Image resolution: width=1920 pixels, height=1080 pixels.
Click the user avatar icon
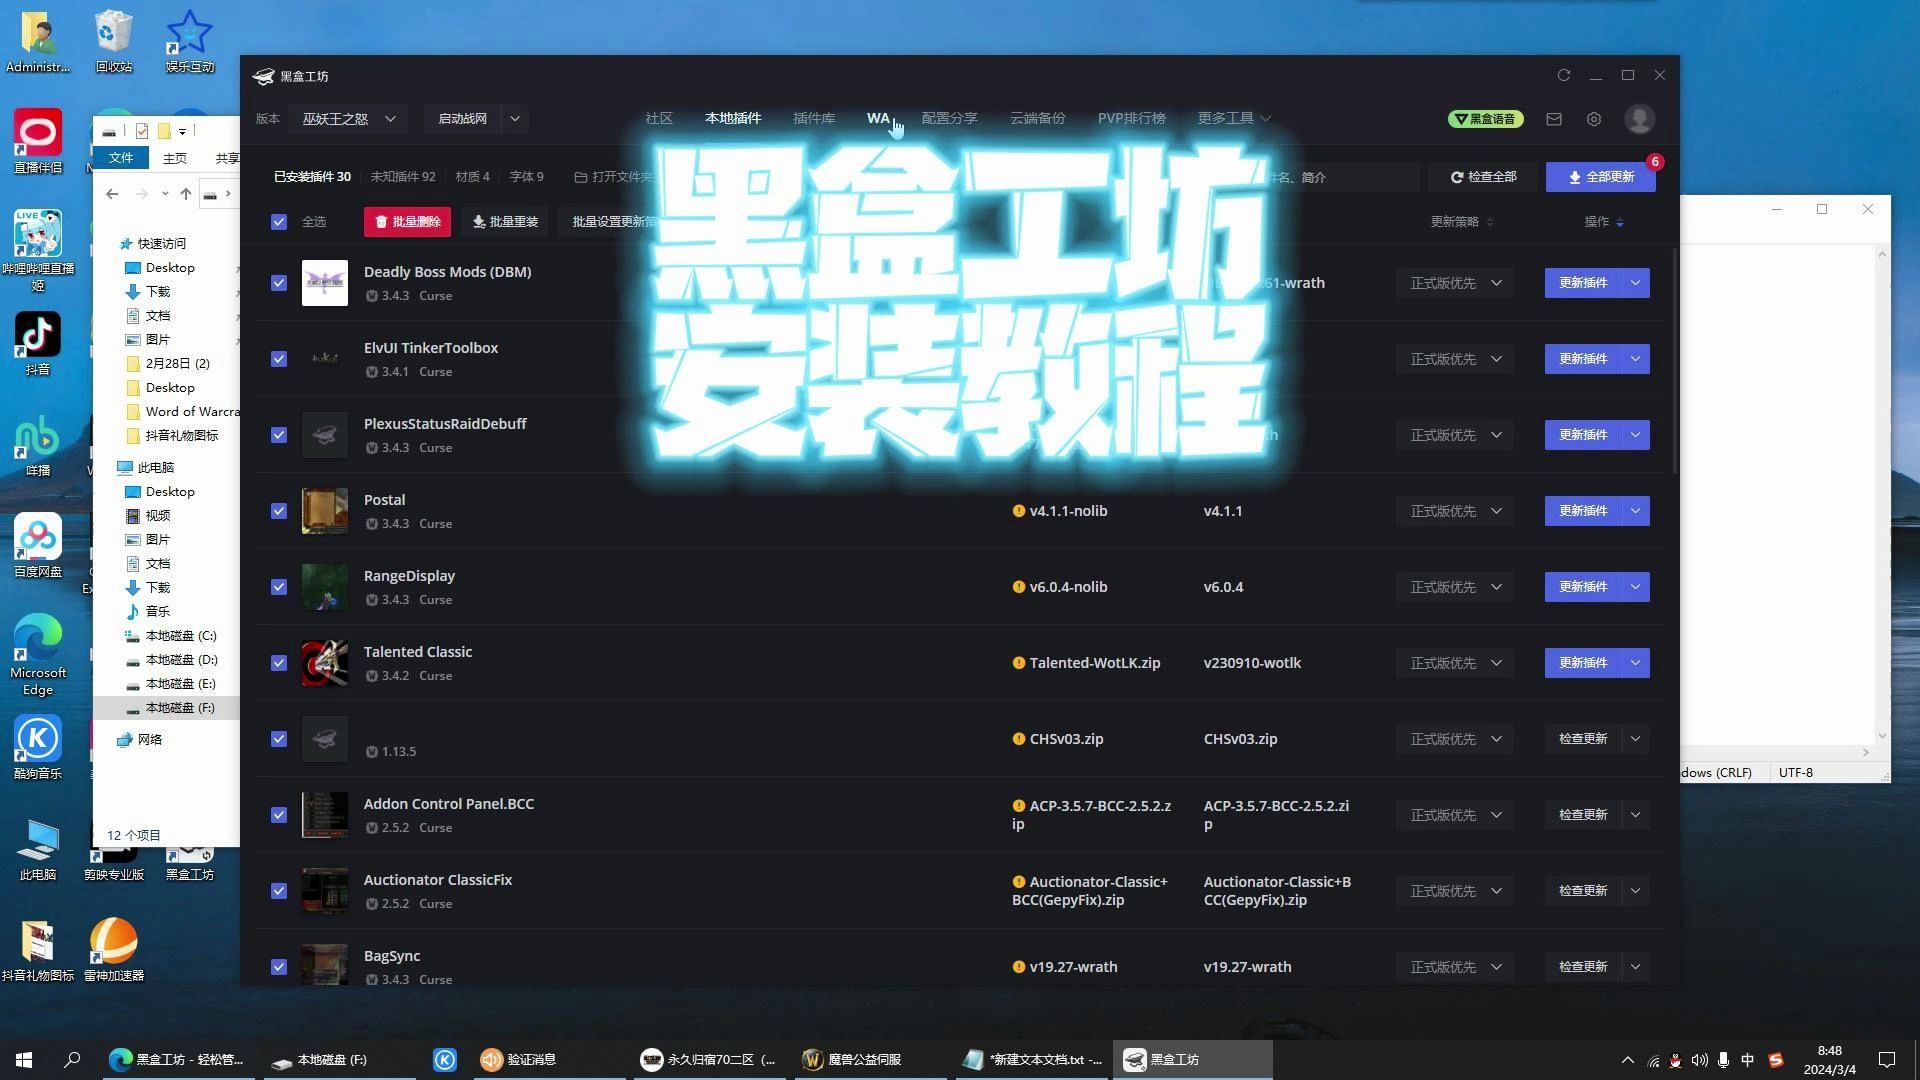tap(1639, 119)
